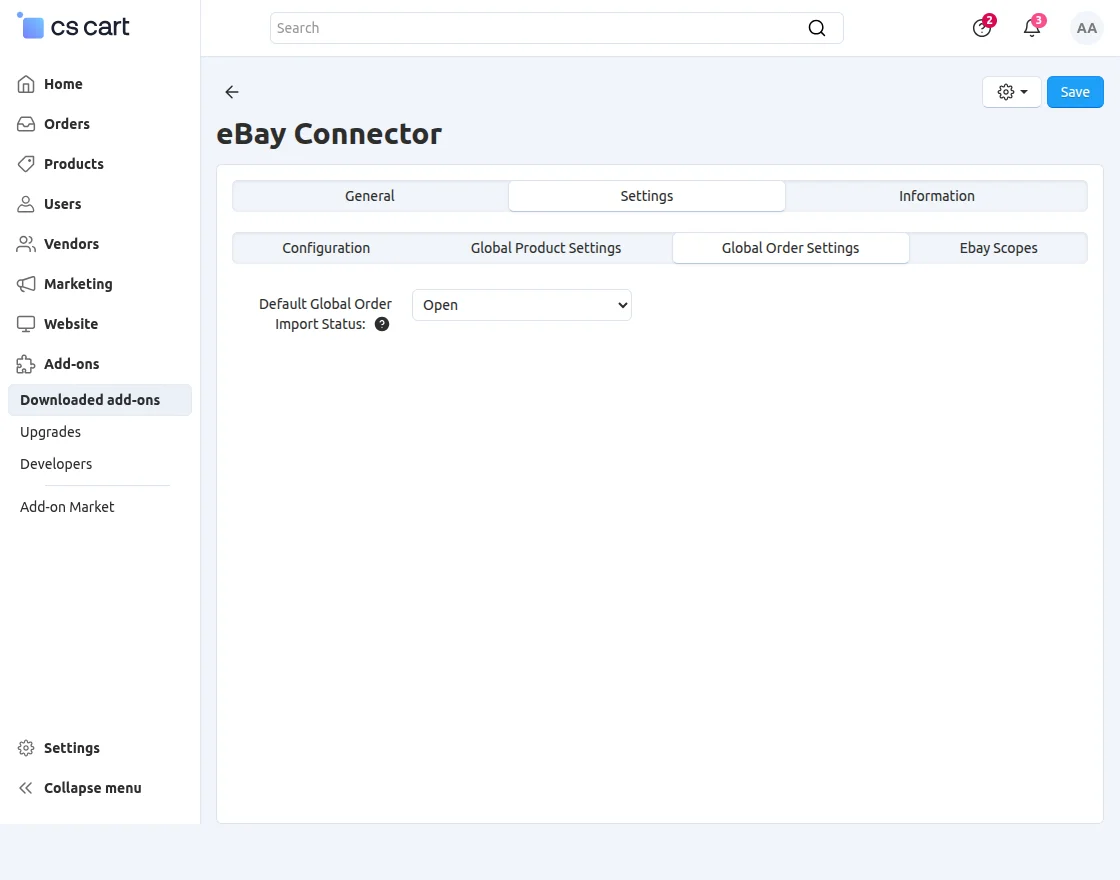The width and height of the screenshot is (1120, 880).
Task: Open the Marketing menu label
Action: coord(78,284)
